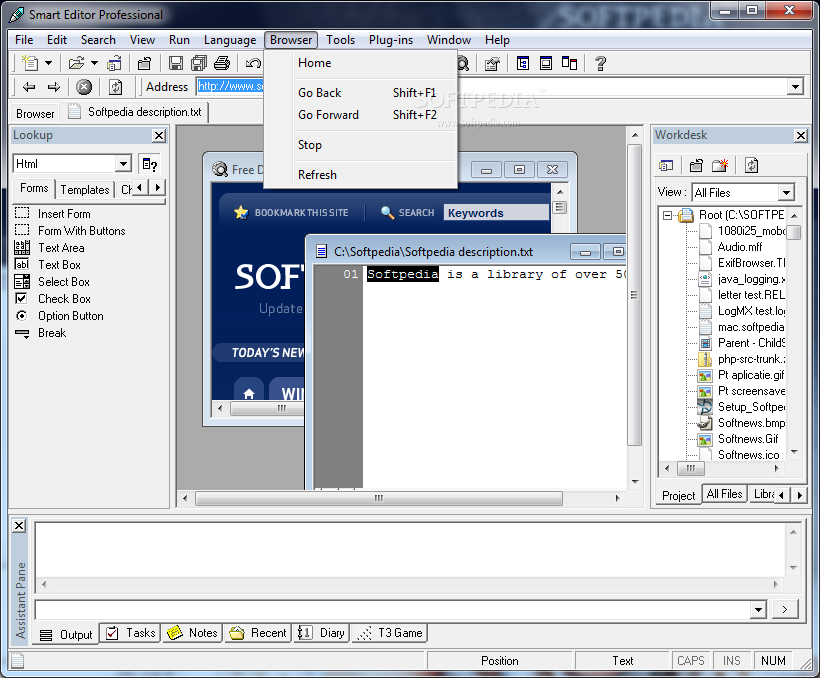Select Pt aplicatie.gif in file tree
820x678 pixels.
(x=751, y=375)
